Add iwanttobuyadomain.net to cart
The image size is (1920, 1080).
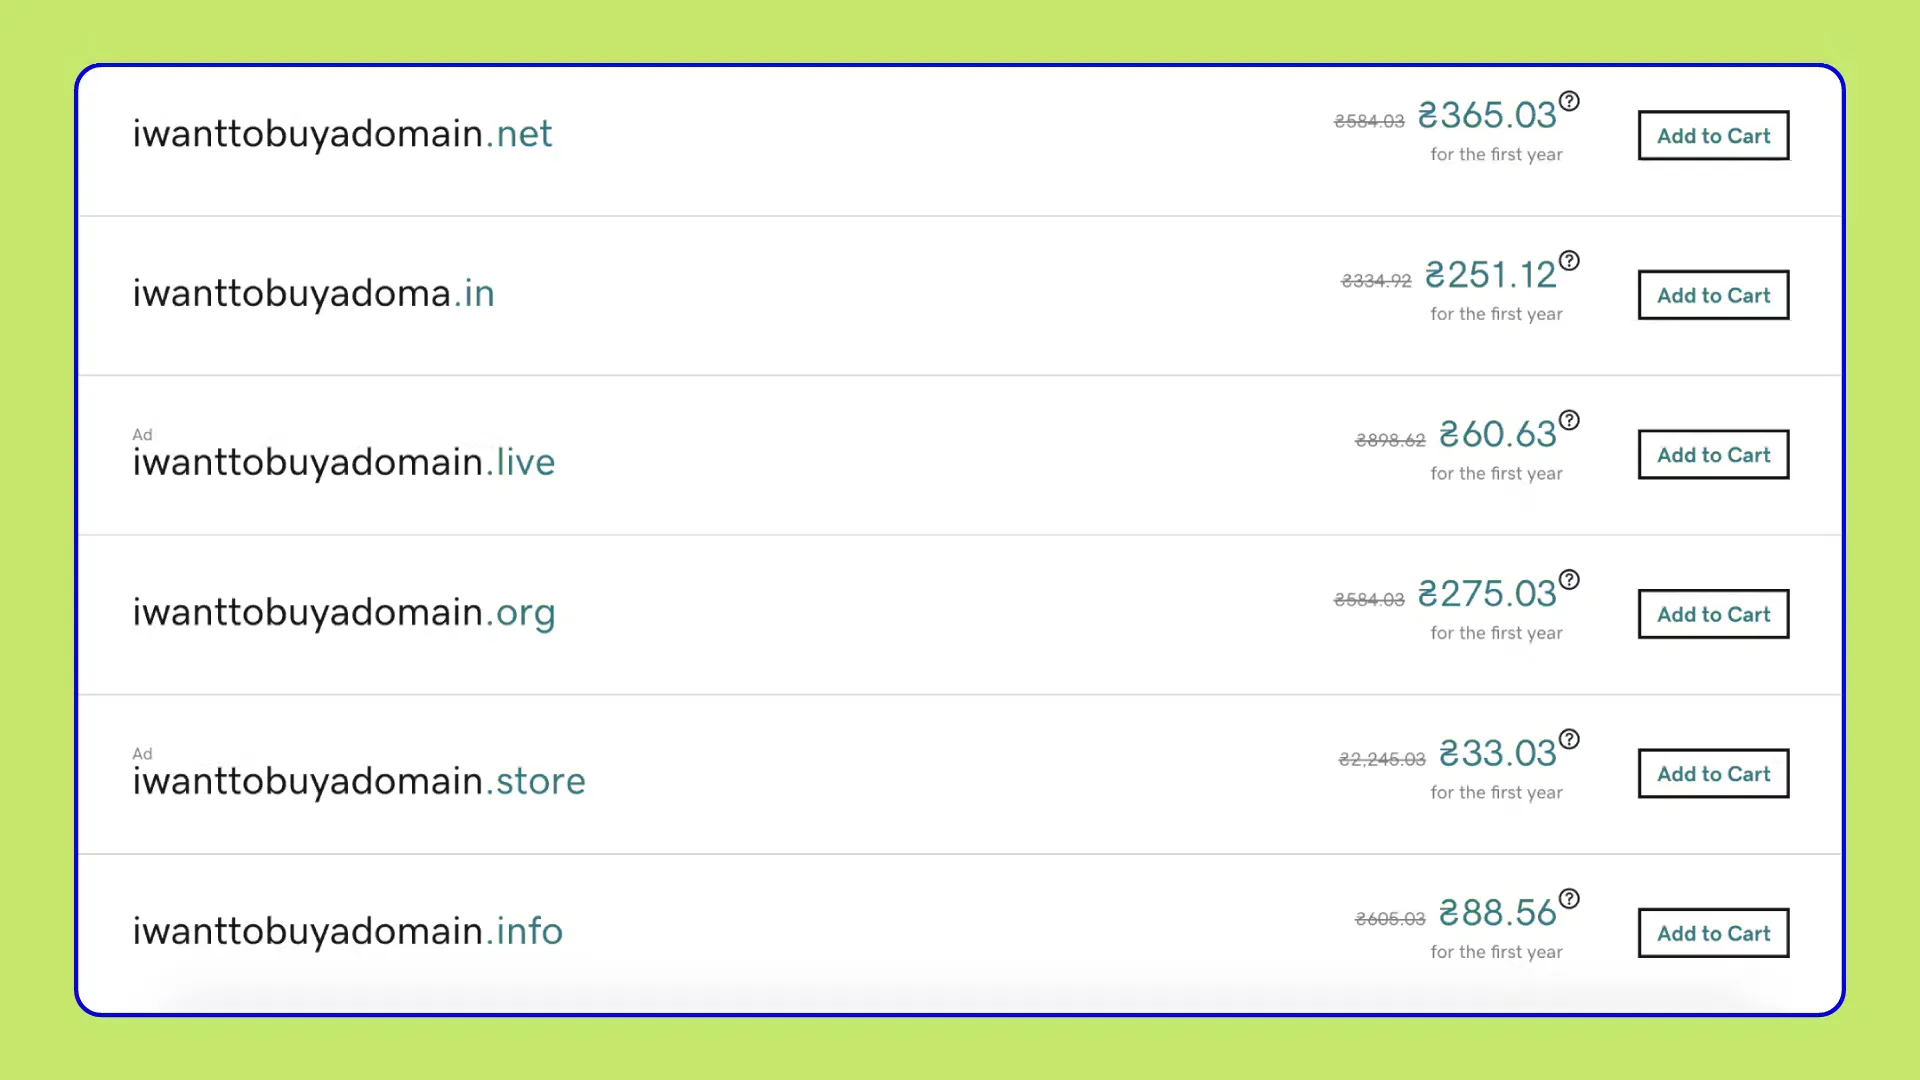1712,136
